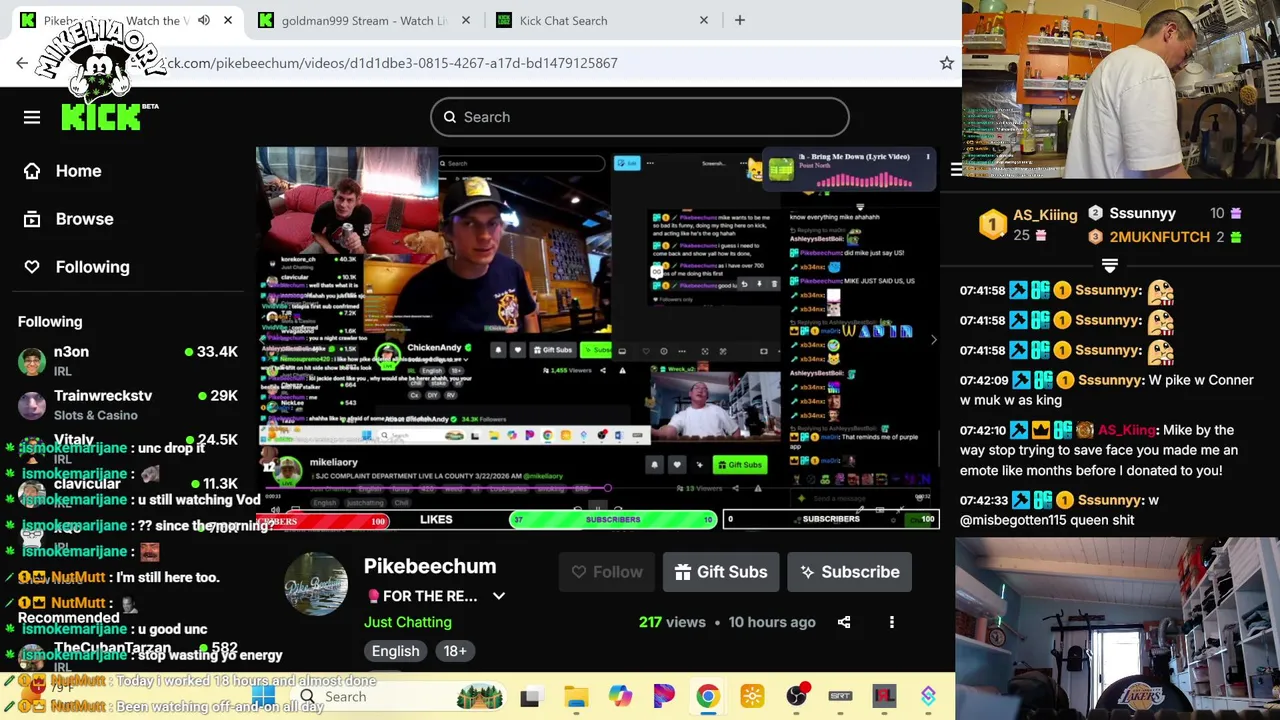Viewport: 1280px width, 720px height.
Task: Open Task View on the taskbar
Action: (x=530, y=697)
